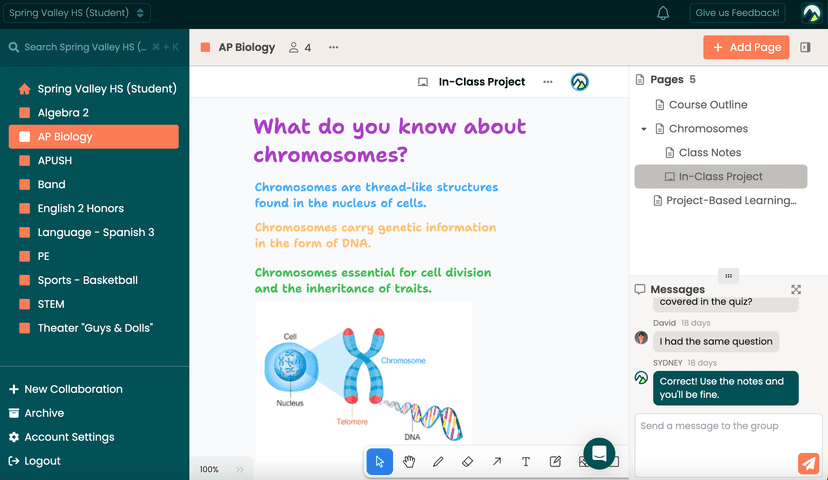Go to Account Settings
The height and width of the screenshot is (480, 828).
point(69,437)
